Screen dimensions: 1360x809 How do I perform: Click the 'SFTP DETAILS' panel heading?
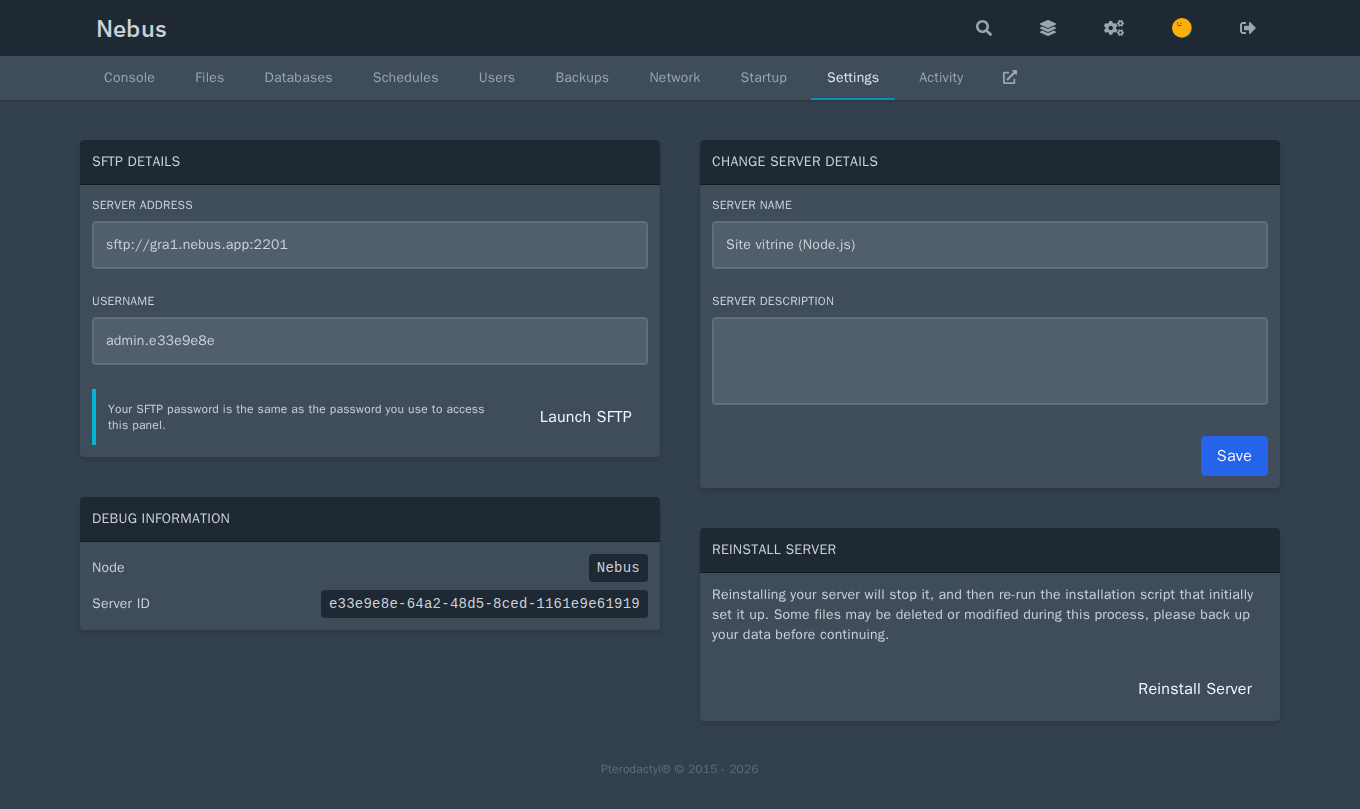[136, 161]
